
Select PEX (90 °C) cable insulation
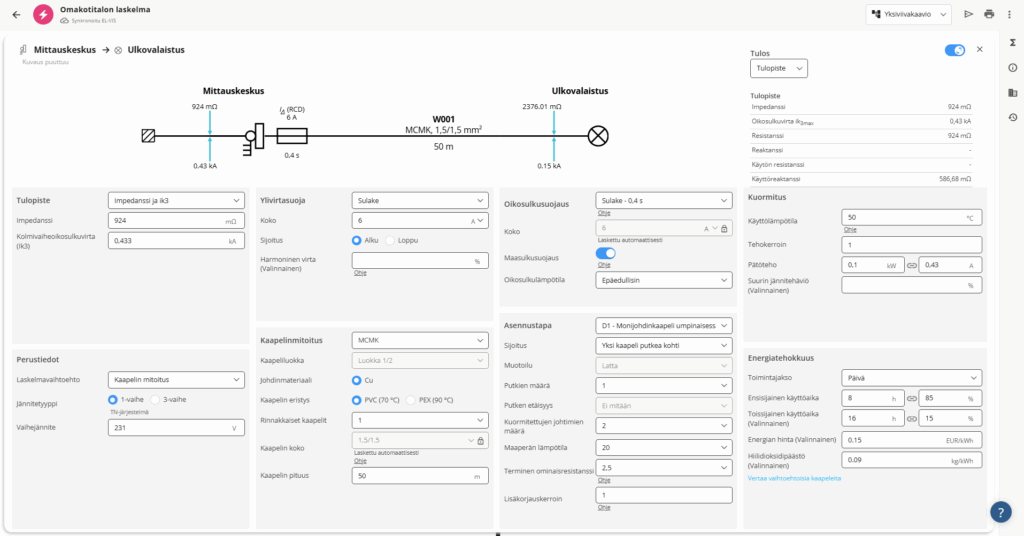pyautogui.click(x=410, y=400)
